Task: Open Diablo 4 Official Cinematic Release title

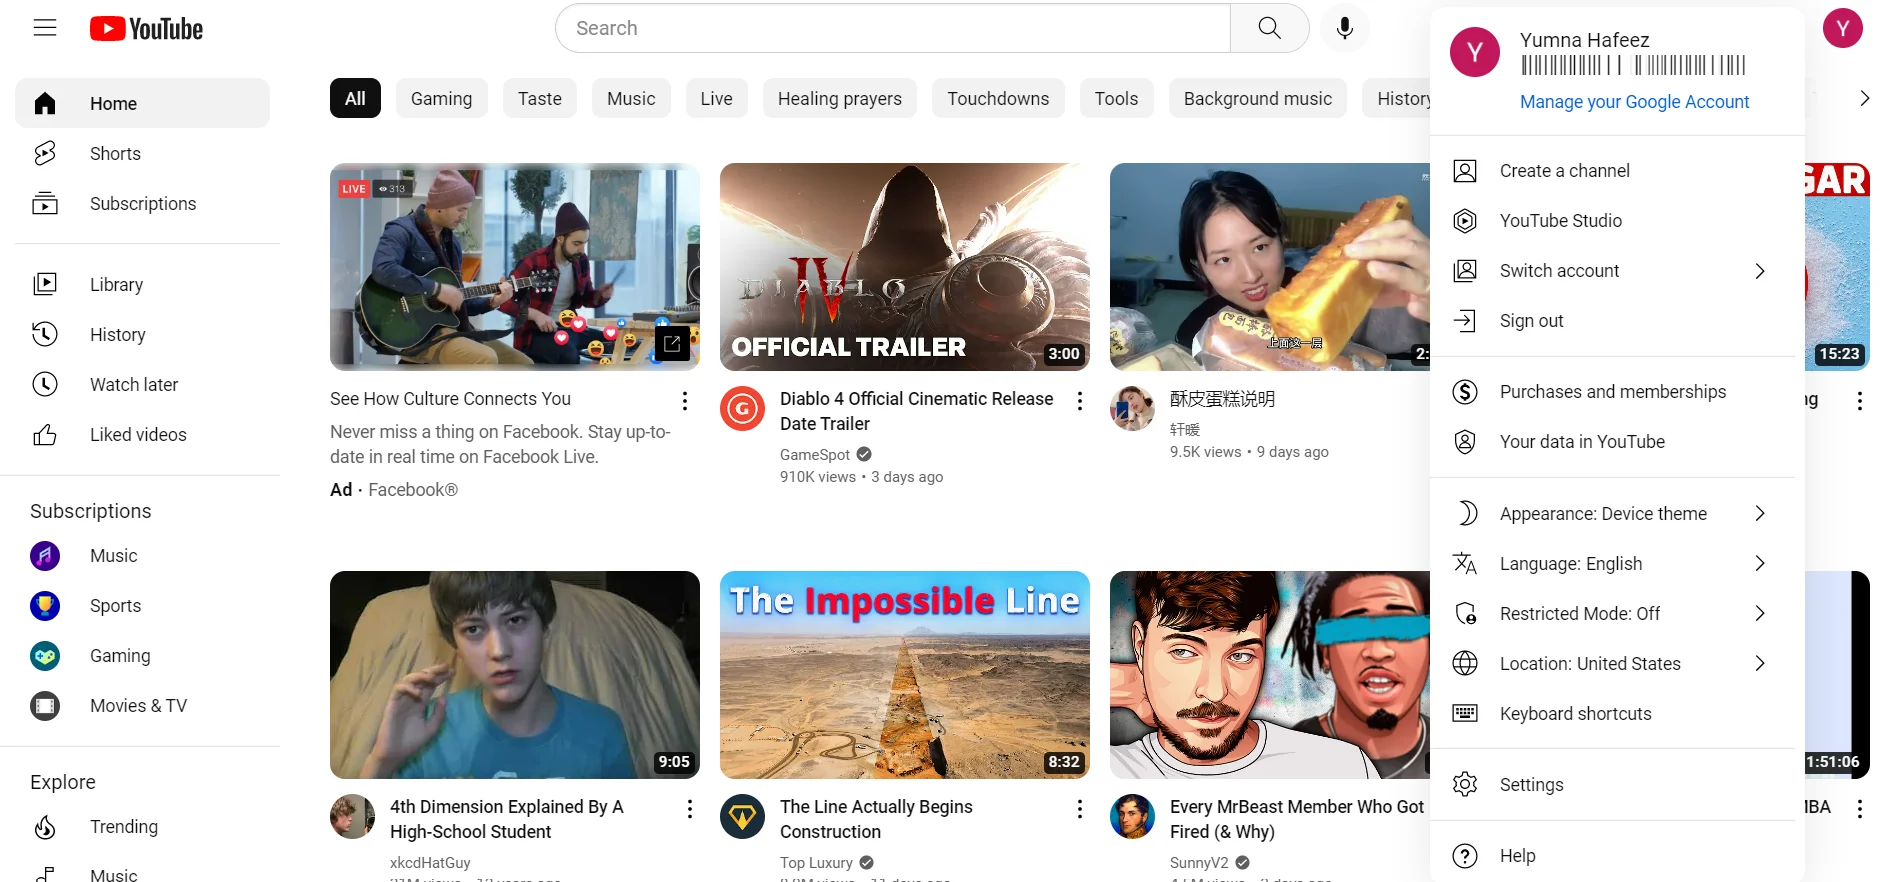Action: click(917, 411)
